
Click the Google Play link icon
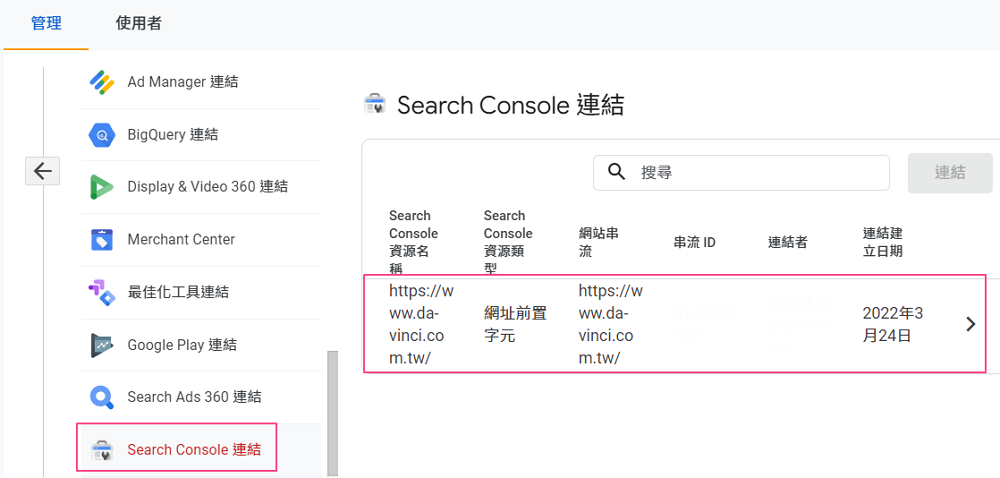click(x=102, y=345)
